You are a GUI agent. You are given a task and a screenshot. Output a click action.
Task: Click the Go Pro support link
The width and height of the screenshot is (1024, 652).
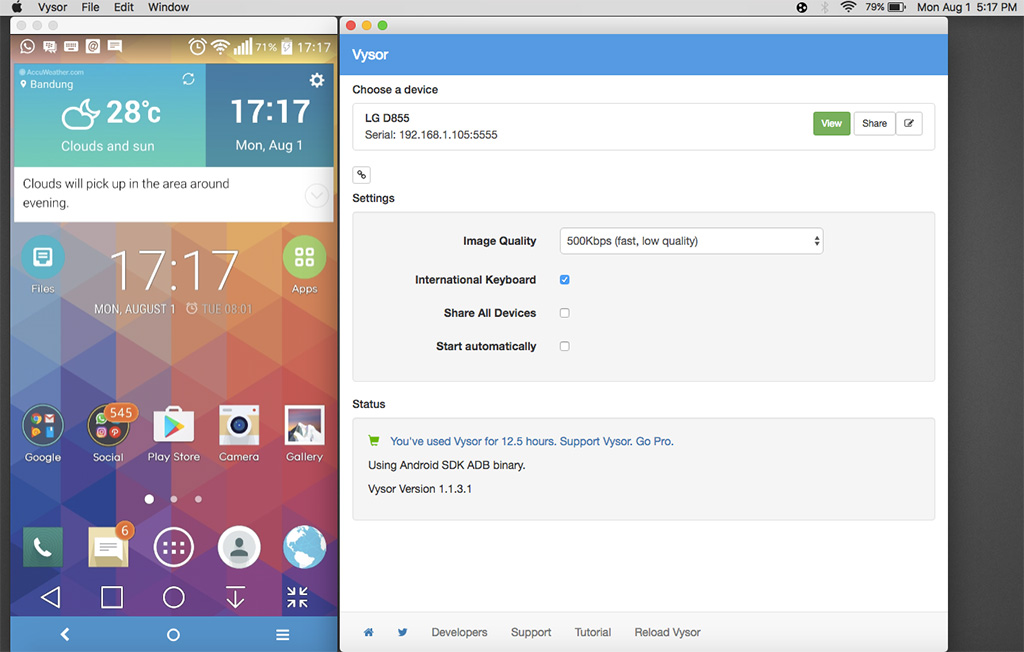[532, 442]
